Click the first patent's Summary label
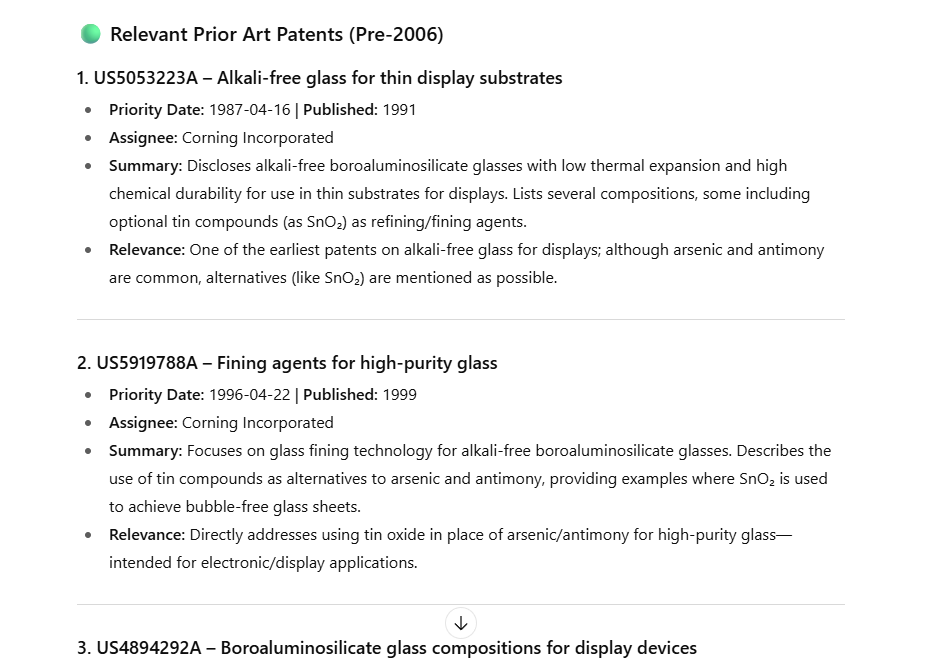Image resolution: width=934 pixels, height=658 pixels. point(145,166)
